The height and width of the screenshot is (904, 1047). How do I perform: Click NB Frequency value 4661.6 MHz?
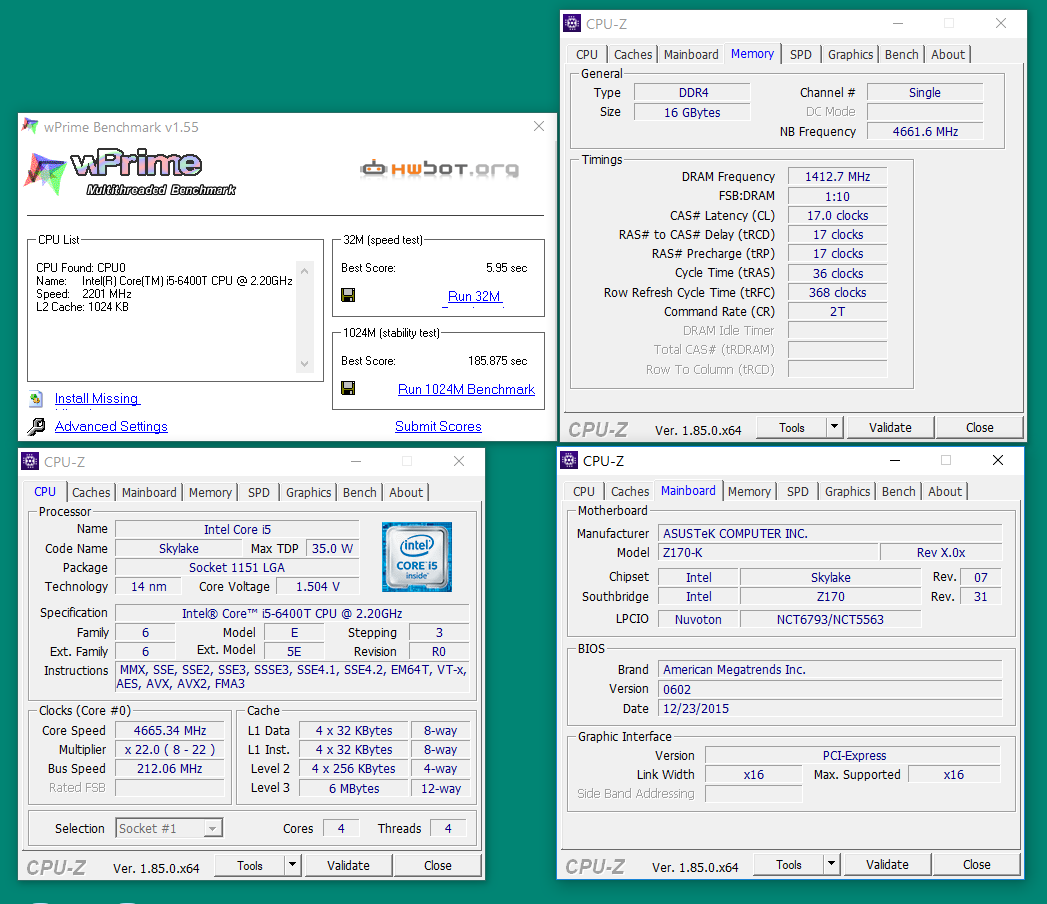tap(925, 132)
